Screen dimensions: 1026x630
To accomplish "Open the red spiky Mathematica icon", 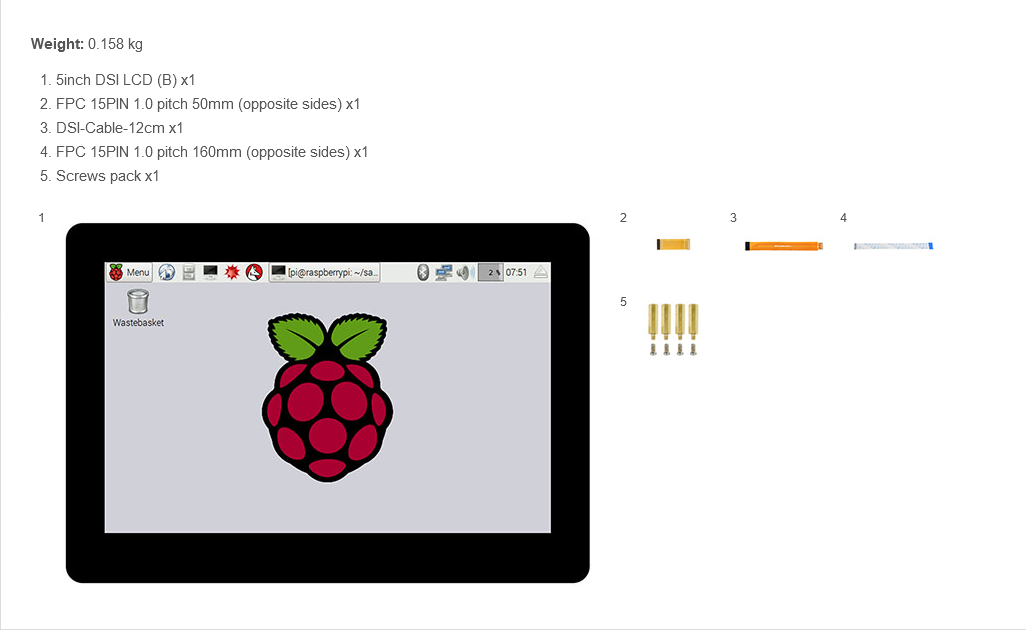I will (x=232, y=272).
